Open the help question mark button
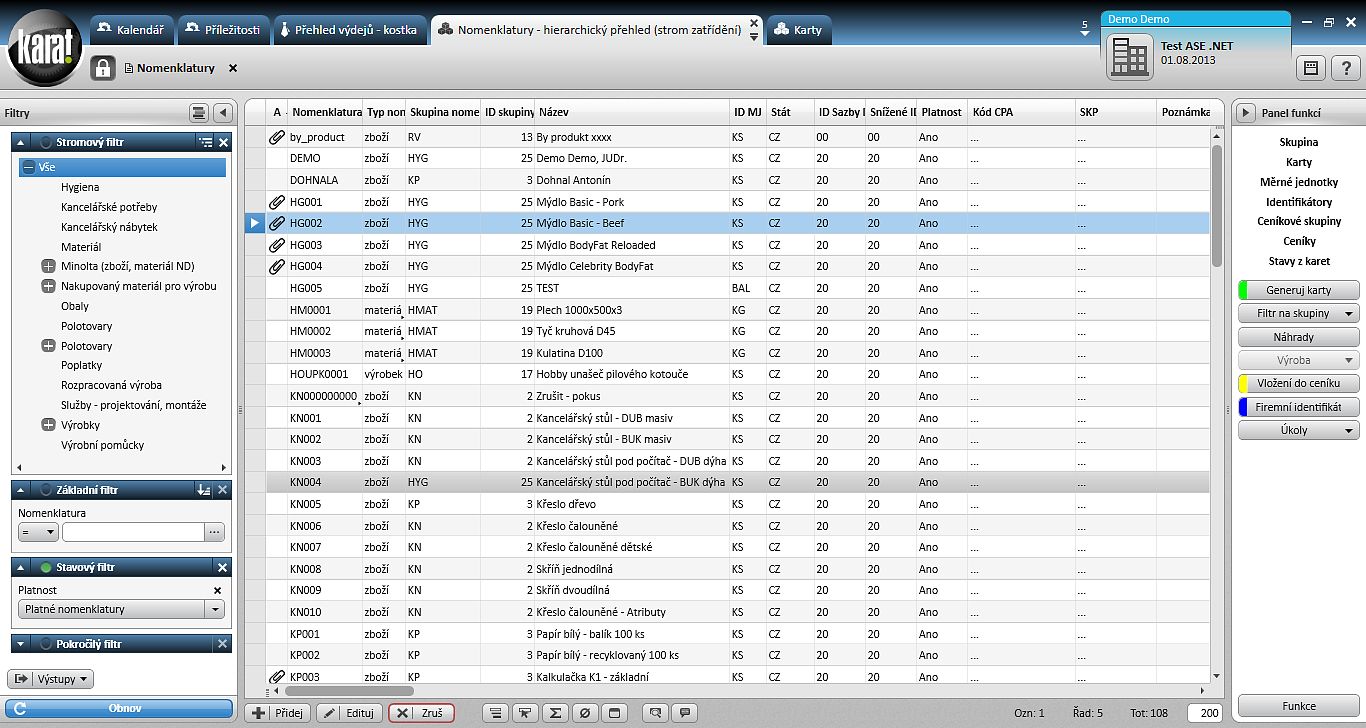1366x728 pixels. (x=1346, y=68)
